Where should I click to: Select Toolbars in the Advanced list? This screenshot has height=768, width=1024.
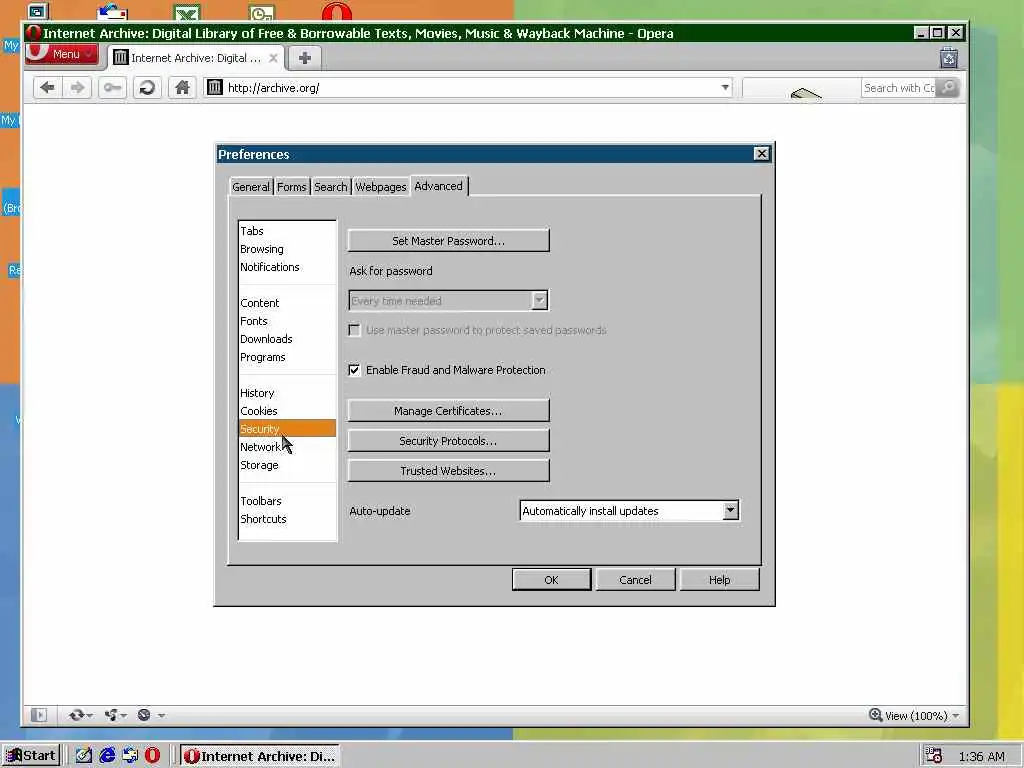(x=287, y=501)
